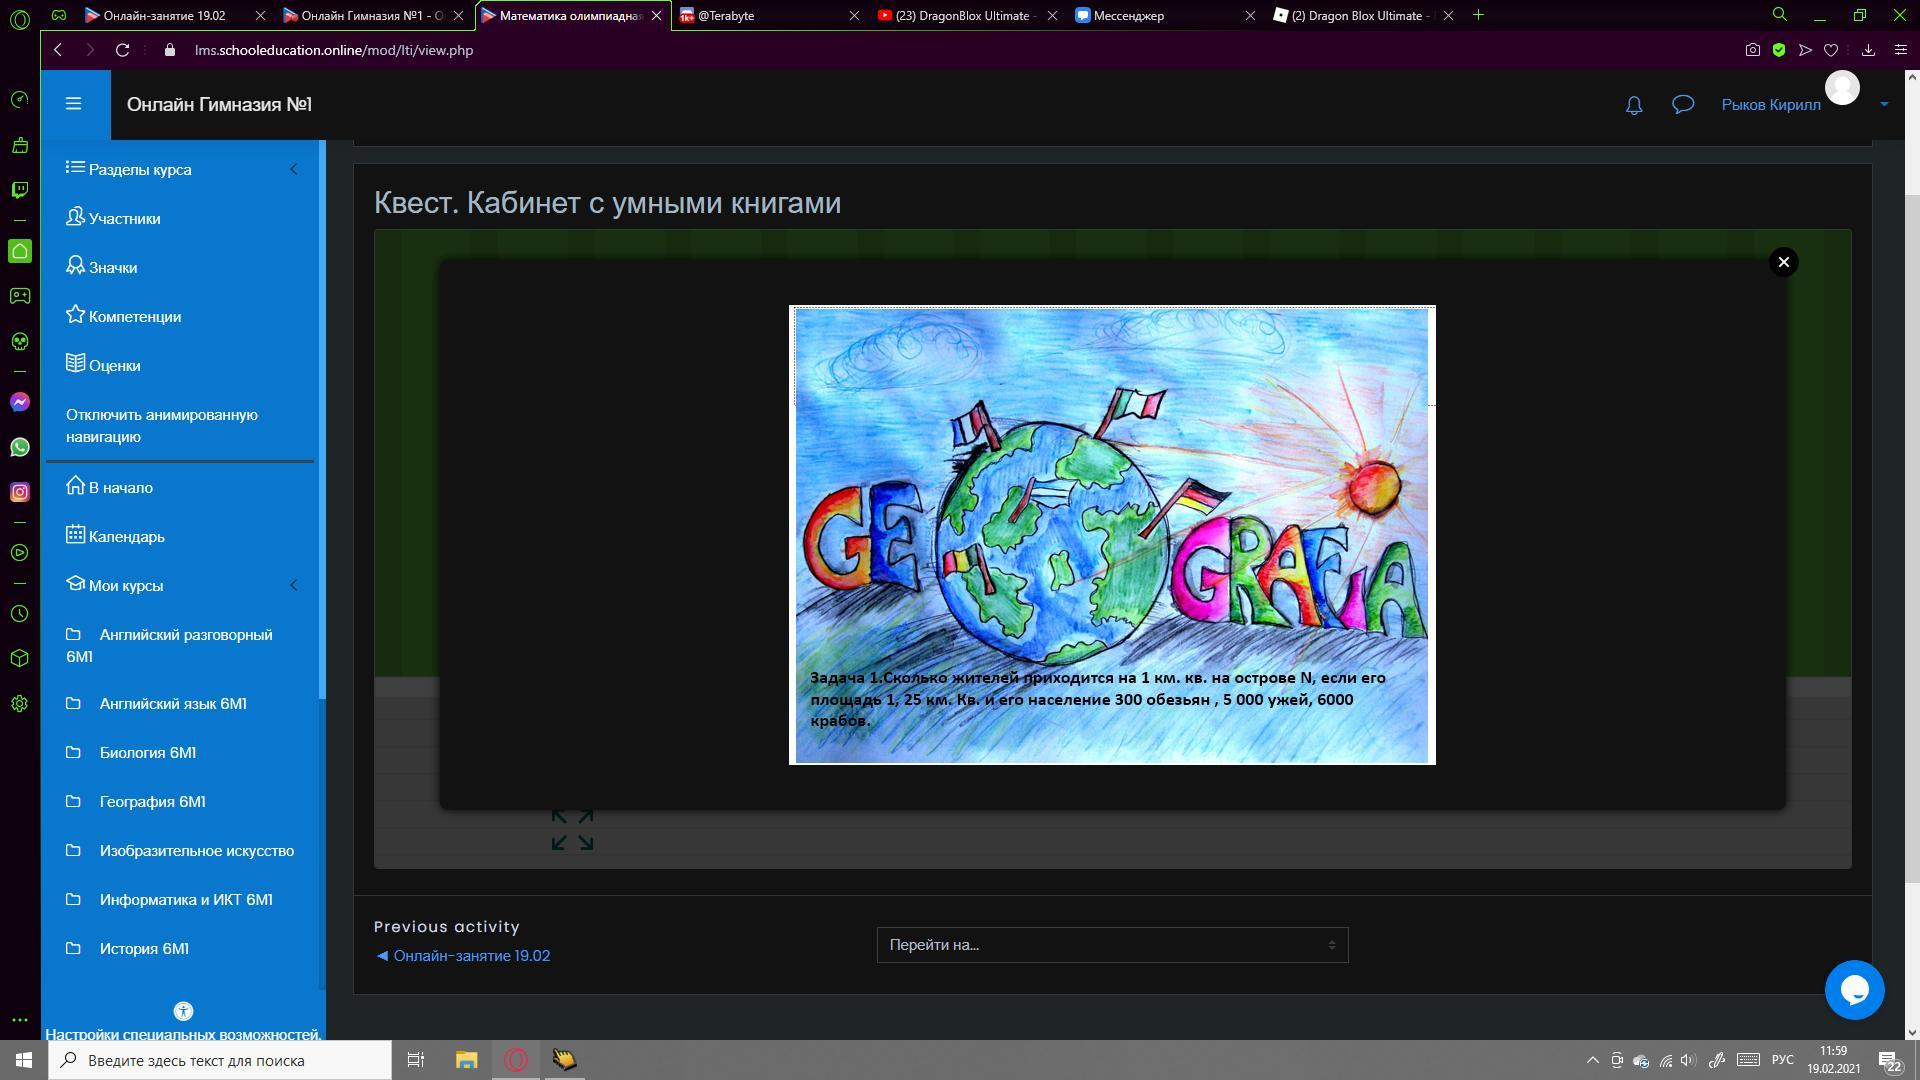This screenshot has height=1080, width=1920.
Task: Open the accessibility settings icon
Action: [x=183, y=1011]
